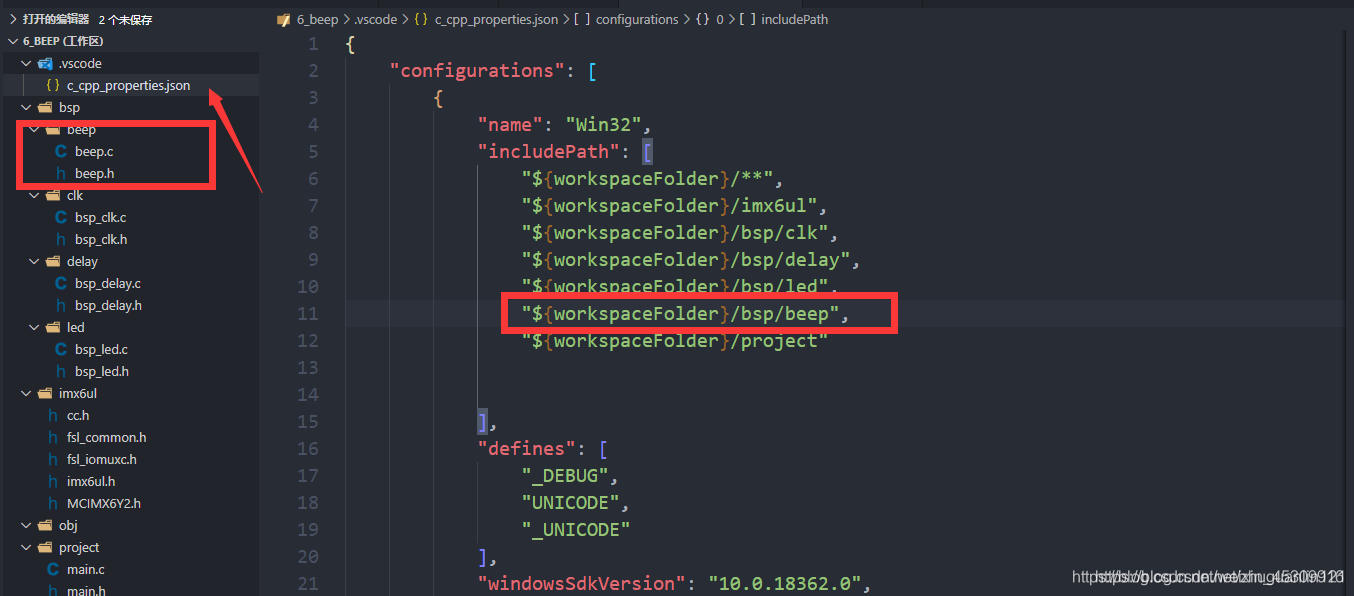This screenshot has height=596, width=1354.
Task: Collapse the project folder chevron
Action: tap(26, 547)
